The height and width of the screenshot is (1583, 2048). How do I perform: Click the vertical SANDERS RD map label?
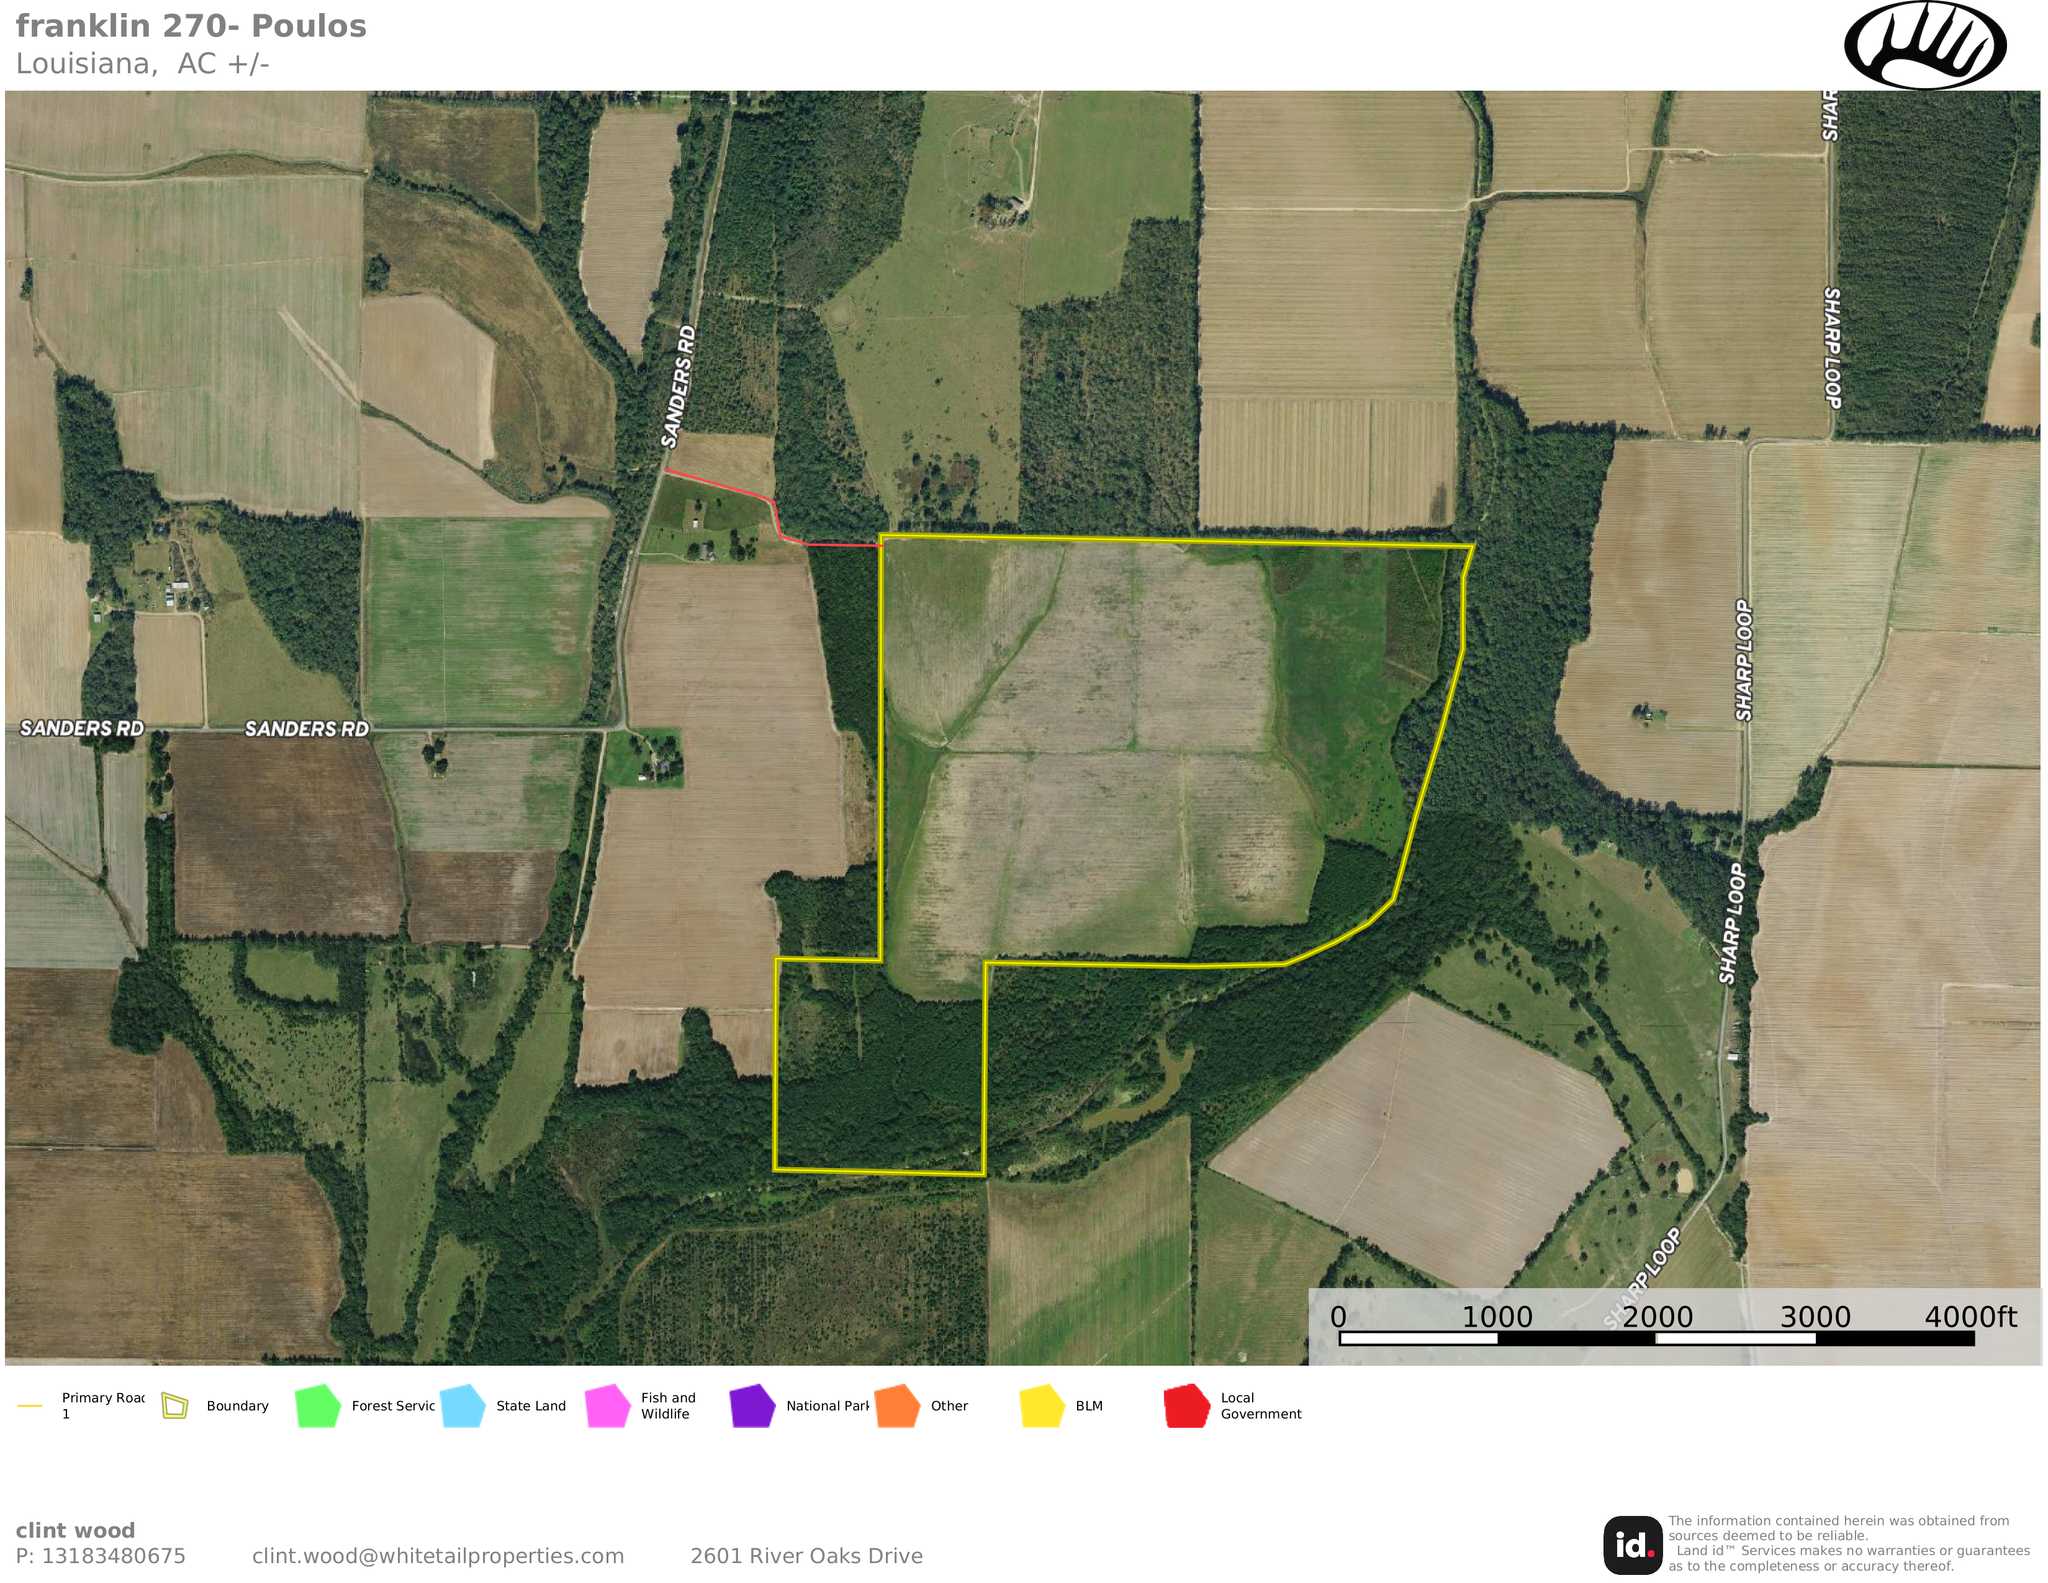(x=678, y=386)
